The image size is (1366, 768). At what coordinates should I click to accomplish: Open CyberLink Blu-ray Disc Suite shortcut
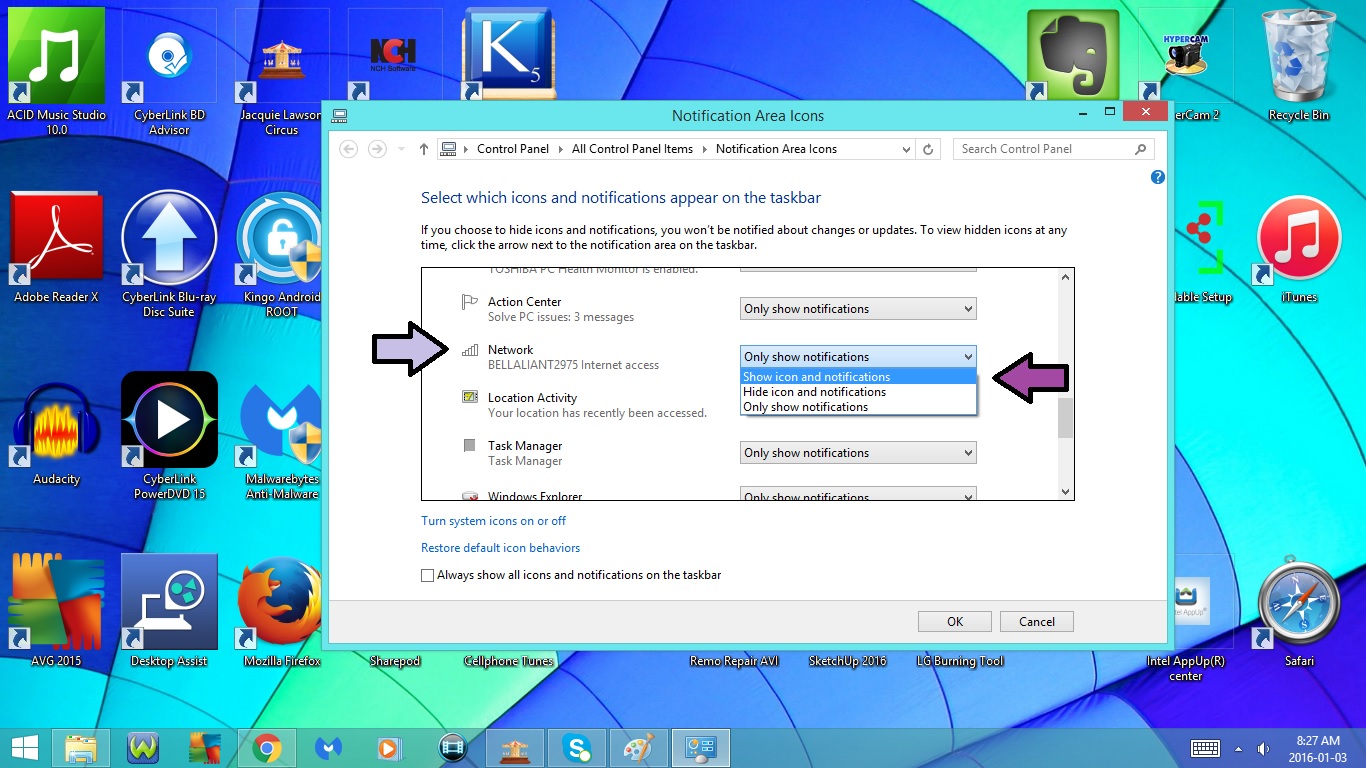pos(169,254)
